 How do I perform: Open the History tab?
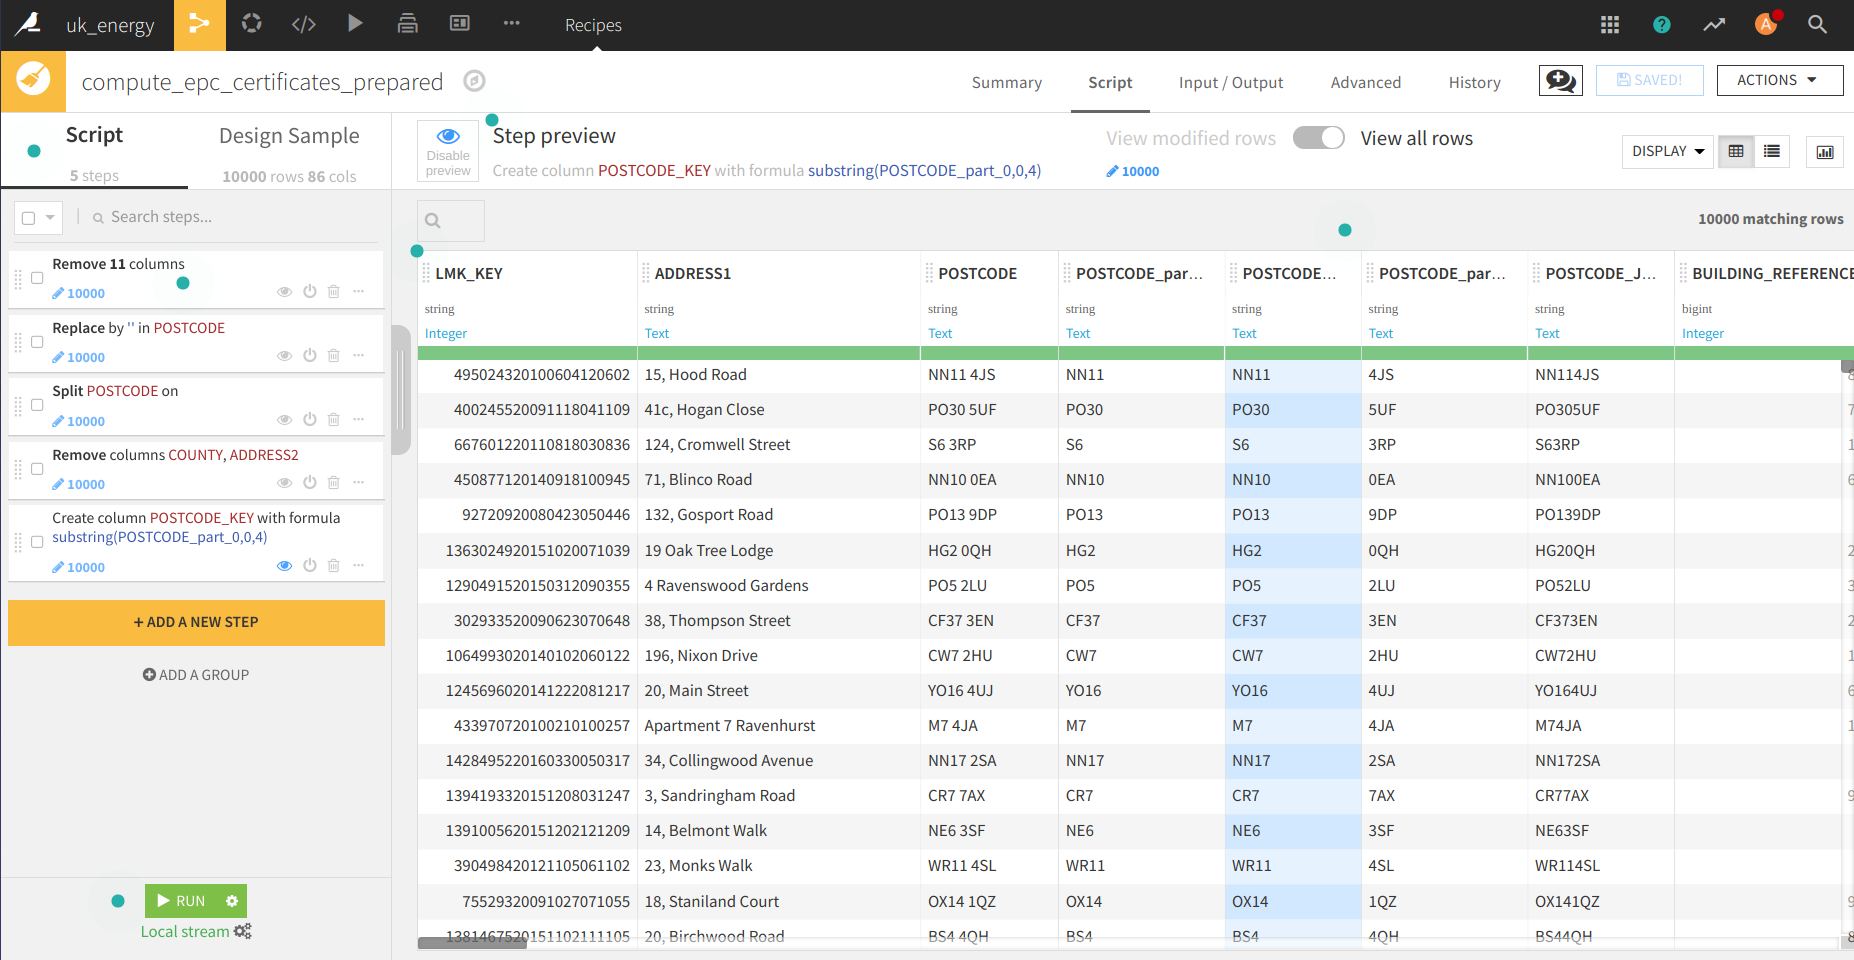click(x=1474, y=83)
